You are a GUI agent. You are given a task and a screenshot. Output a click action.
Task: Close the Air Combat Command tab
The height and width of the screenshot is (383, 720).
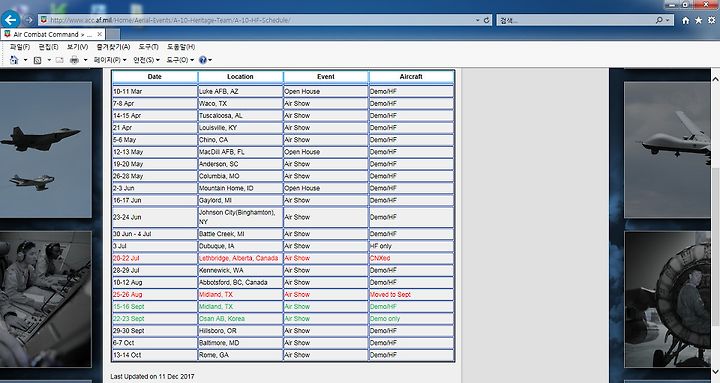tap(100, 34)
